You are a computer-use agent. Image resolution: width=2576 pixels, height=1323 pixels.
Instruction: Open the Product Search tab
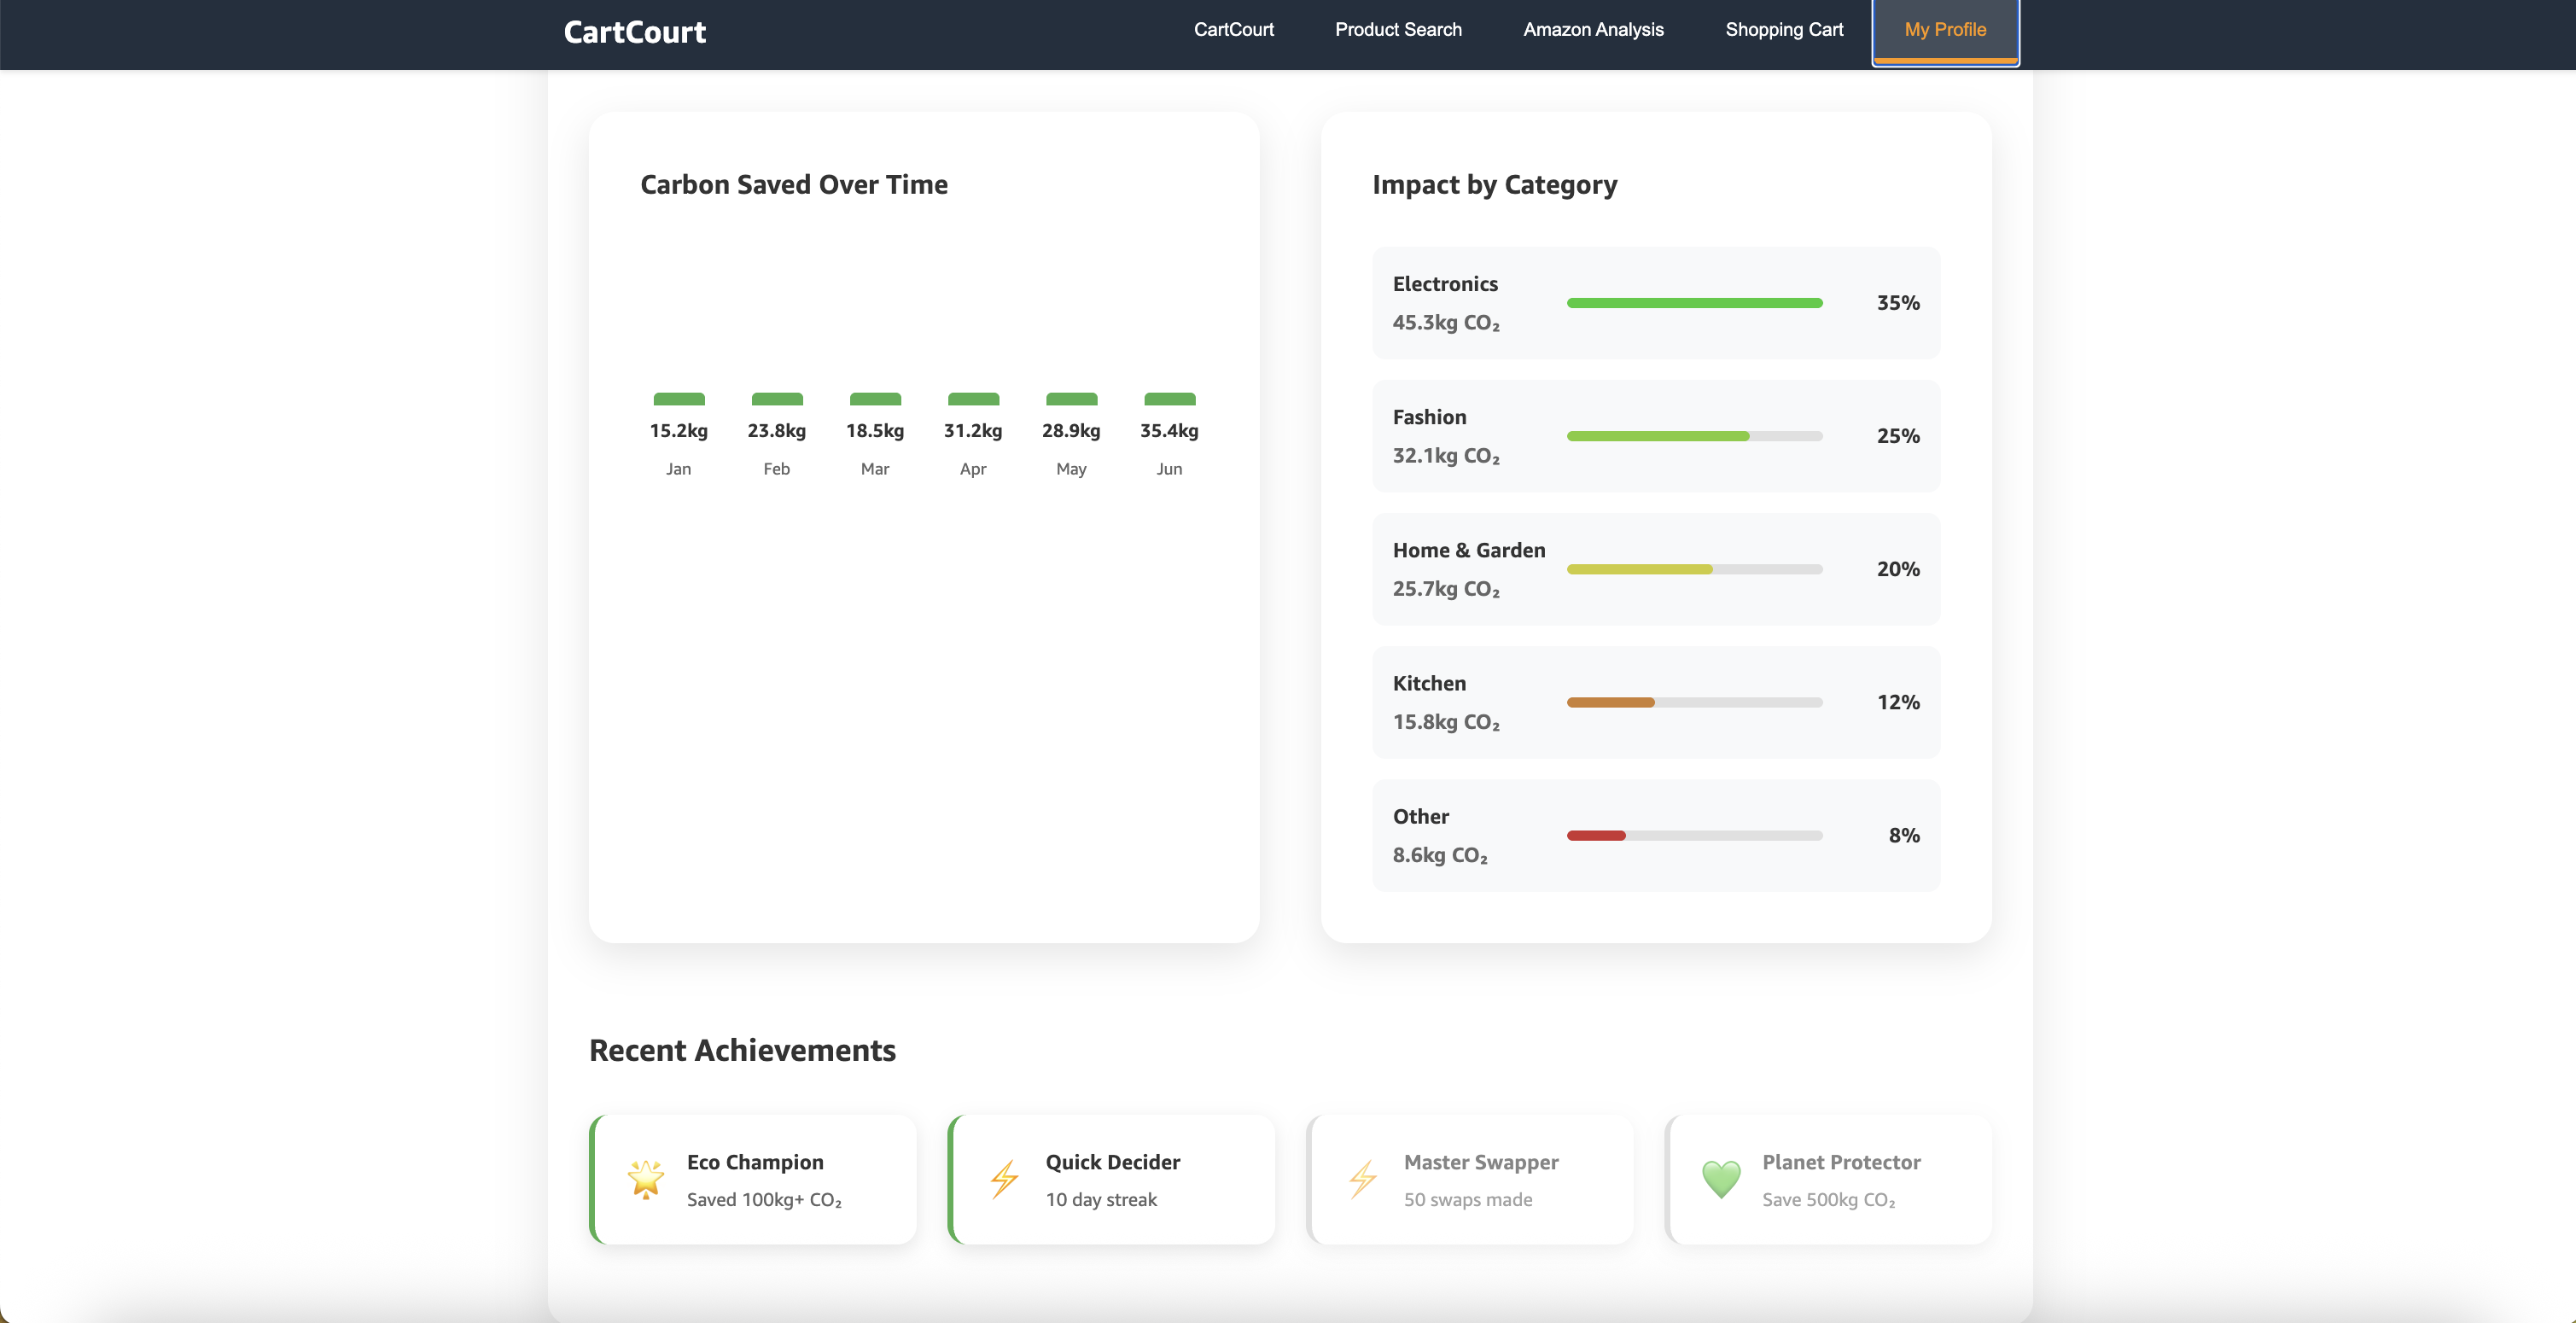1398,30
